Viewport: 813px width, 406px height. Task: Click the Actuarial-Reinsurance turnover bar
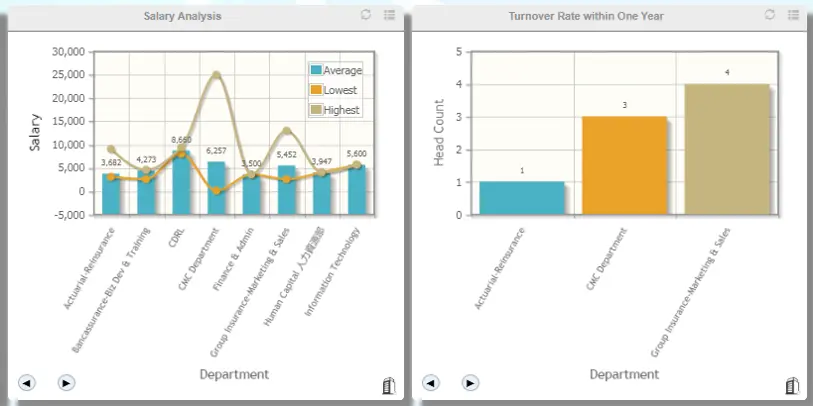pos(522,198)
